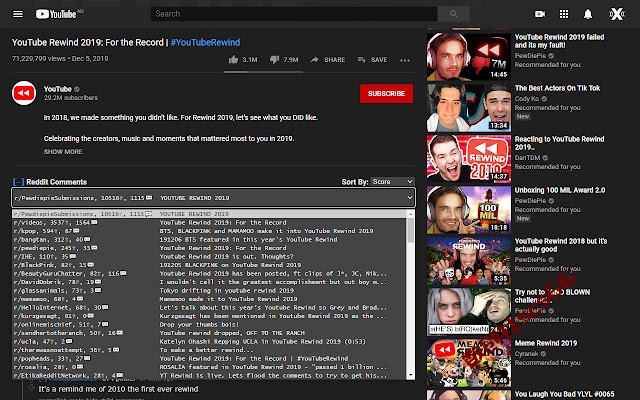
Task: Open the #YouTubeRewind hashtag link
Action: [x=205, y=42]
